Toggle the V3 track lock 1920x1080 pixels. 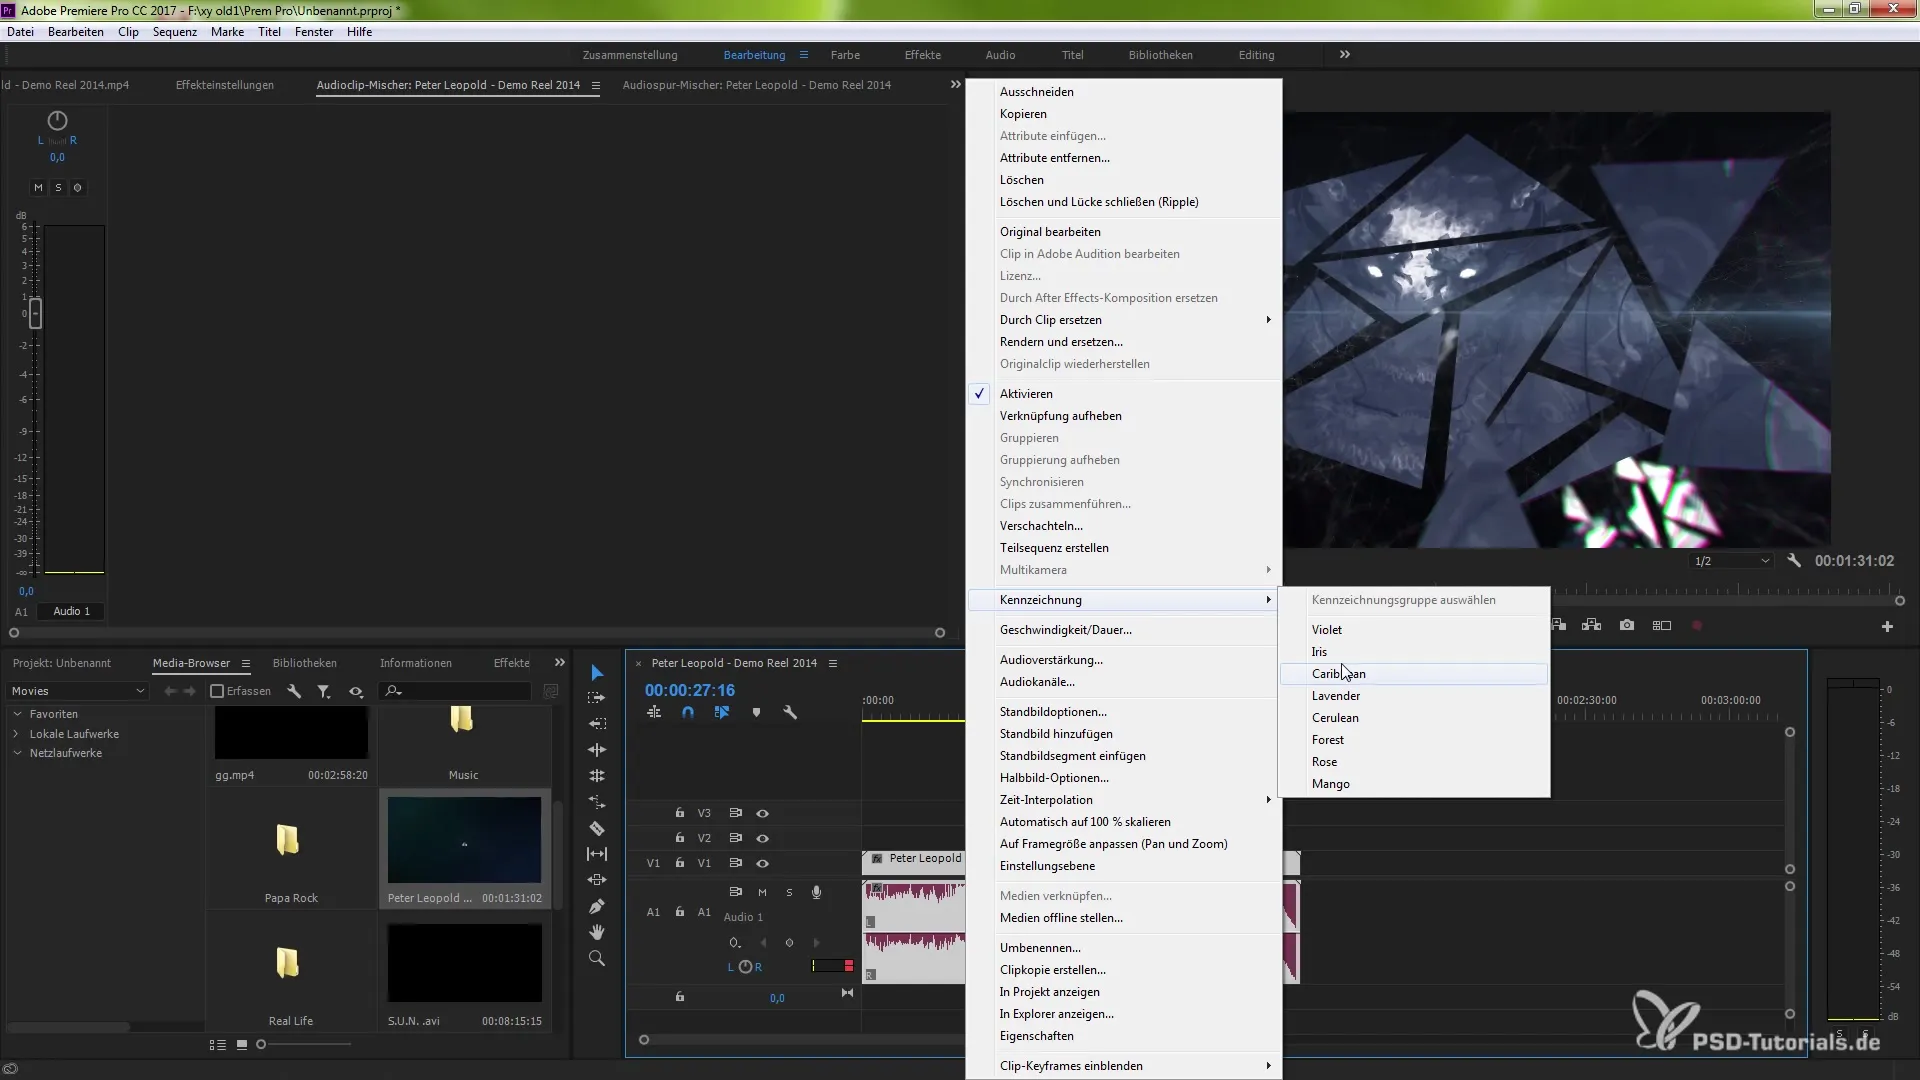pyautogui.click(x=680, y=813)
